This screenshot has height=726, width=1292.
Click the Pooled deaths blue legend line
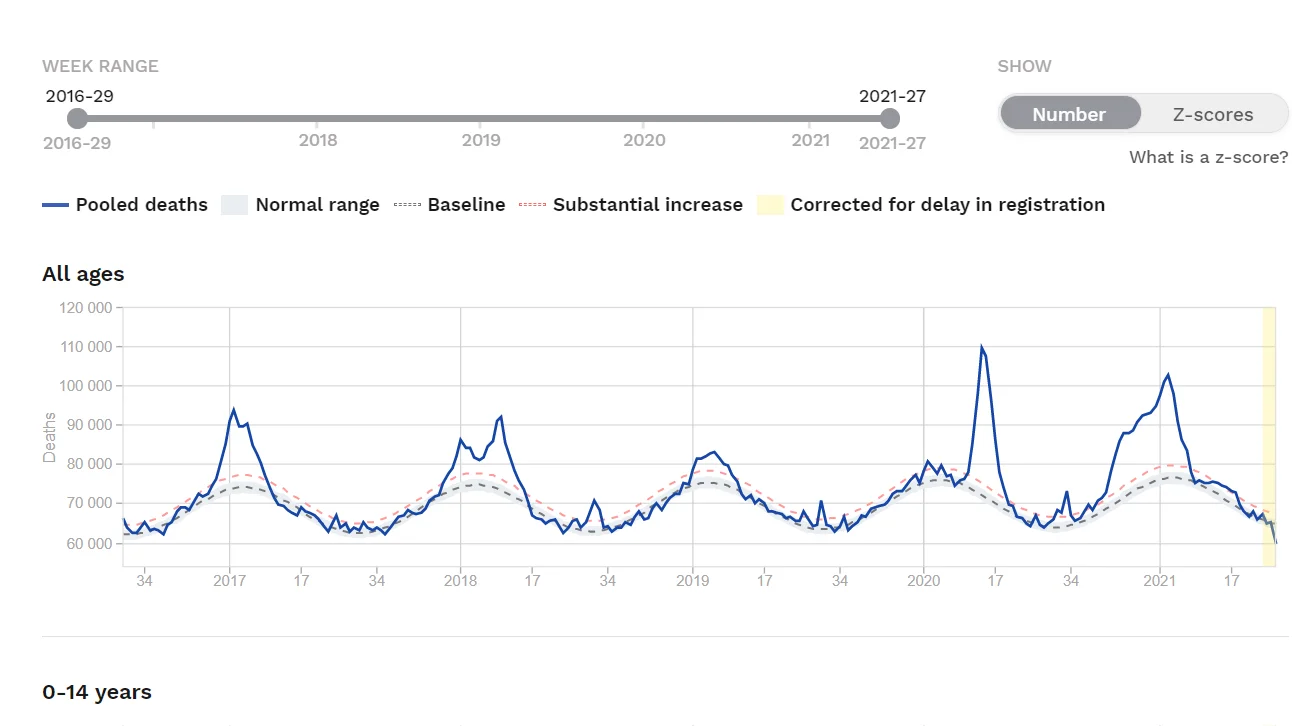tap(56, 205)
